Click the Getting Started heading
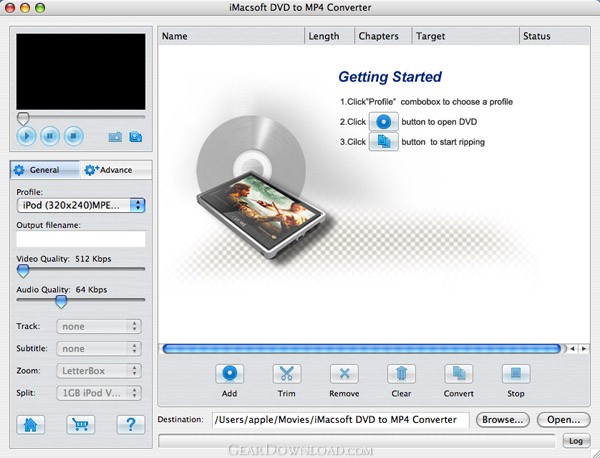This screenshot has height=458, width=600. point(390,77)
